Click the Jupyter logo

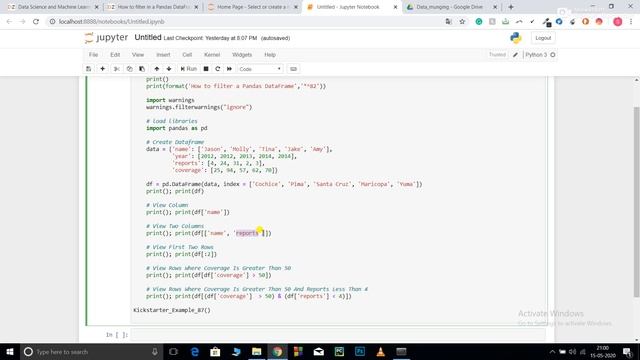pyautogui.click(x=107, y=38)
